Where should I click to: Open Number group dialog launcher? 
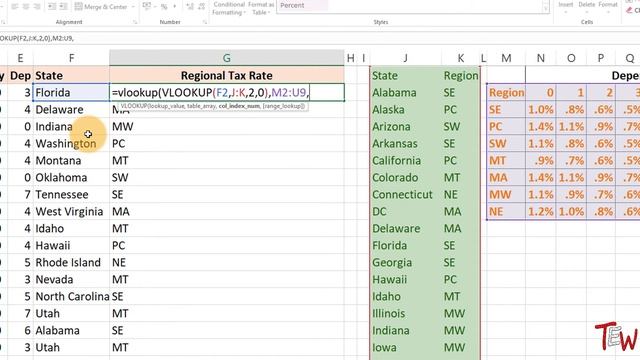pyautogui.click(x=205, y=22)
